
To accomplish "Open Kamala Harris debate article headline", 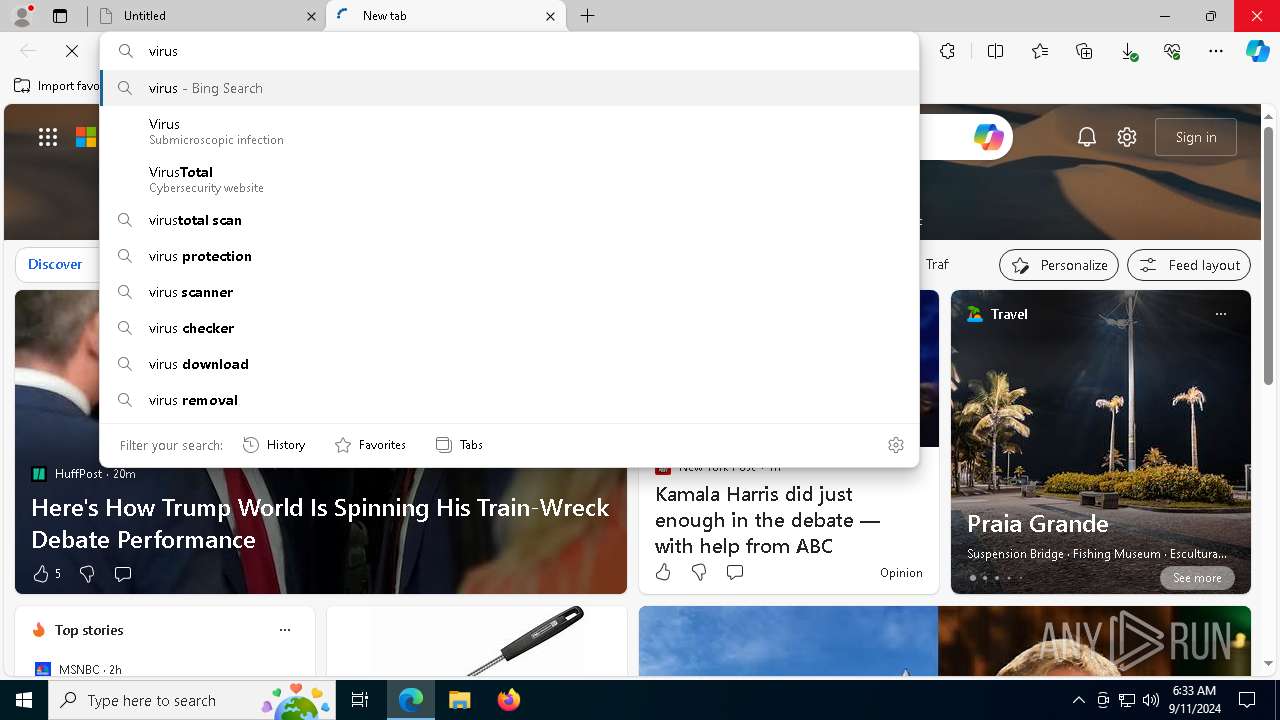I will point(767,520).
